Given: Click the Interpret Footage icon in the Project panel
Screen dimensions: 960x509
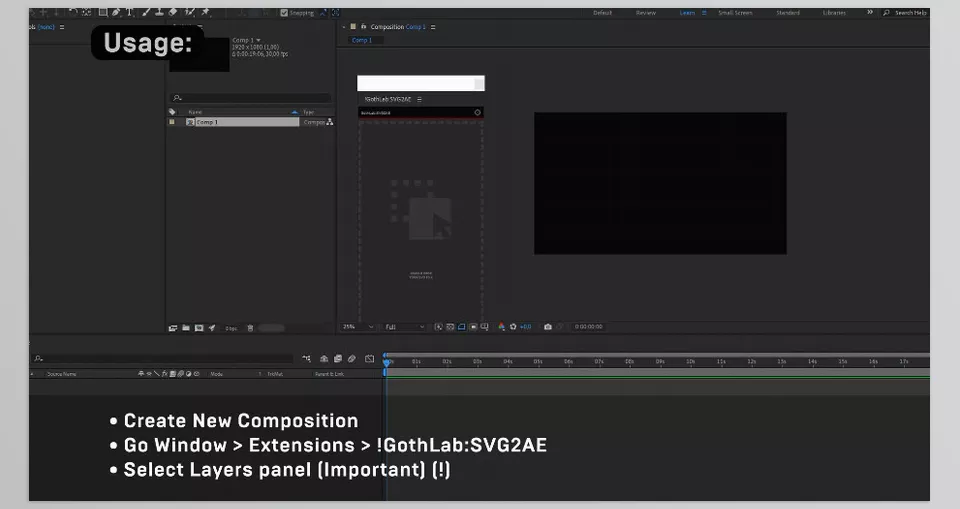Looking at the screenshot, I should pyautogui.click(x=173, y=328).
